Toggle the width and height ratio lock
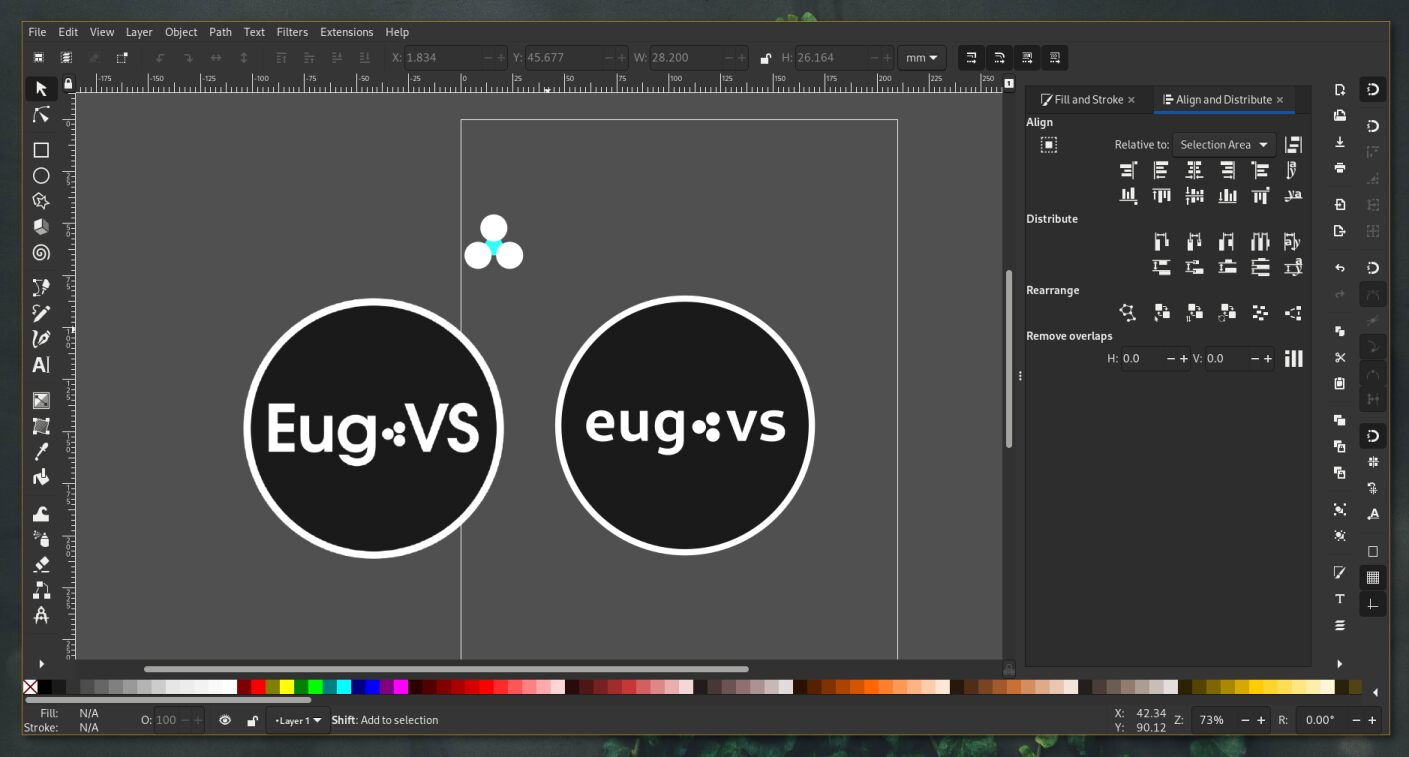 click(765, 58)
